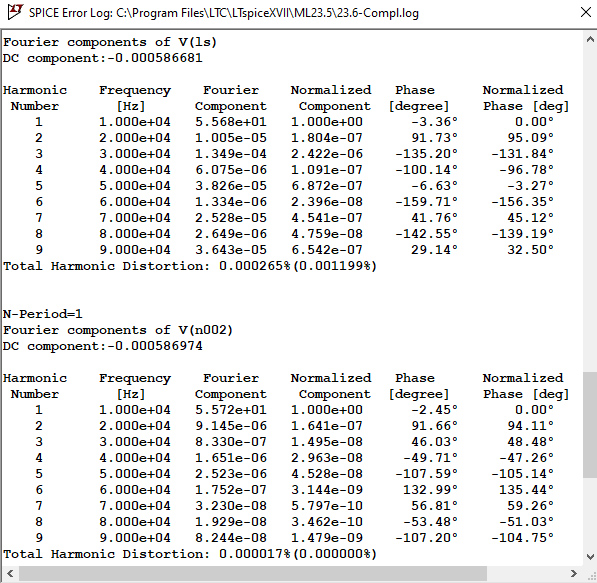This screenshot has height=583, width=597.
Task: Click the normalized phase 95.09°
Action: tap(530, 138)
